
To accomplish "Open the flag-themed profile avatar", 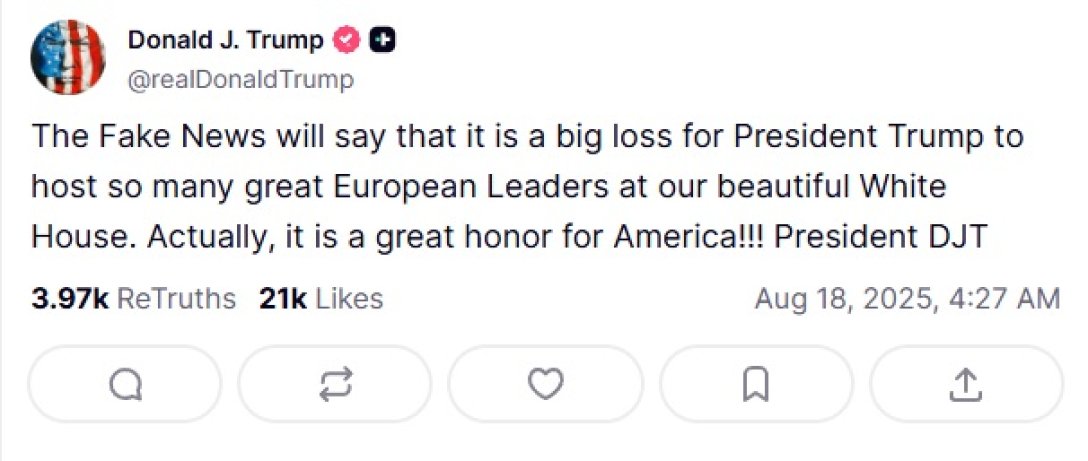I will pyautogui.click(x=68, y=57).
